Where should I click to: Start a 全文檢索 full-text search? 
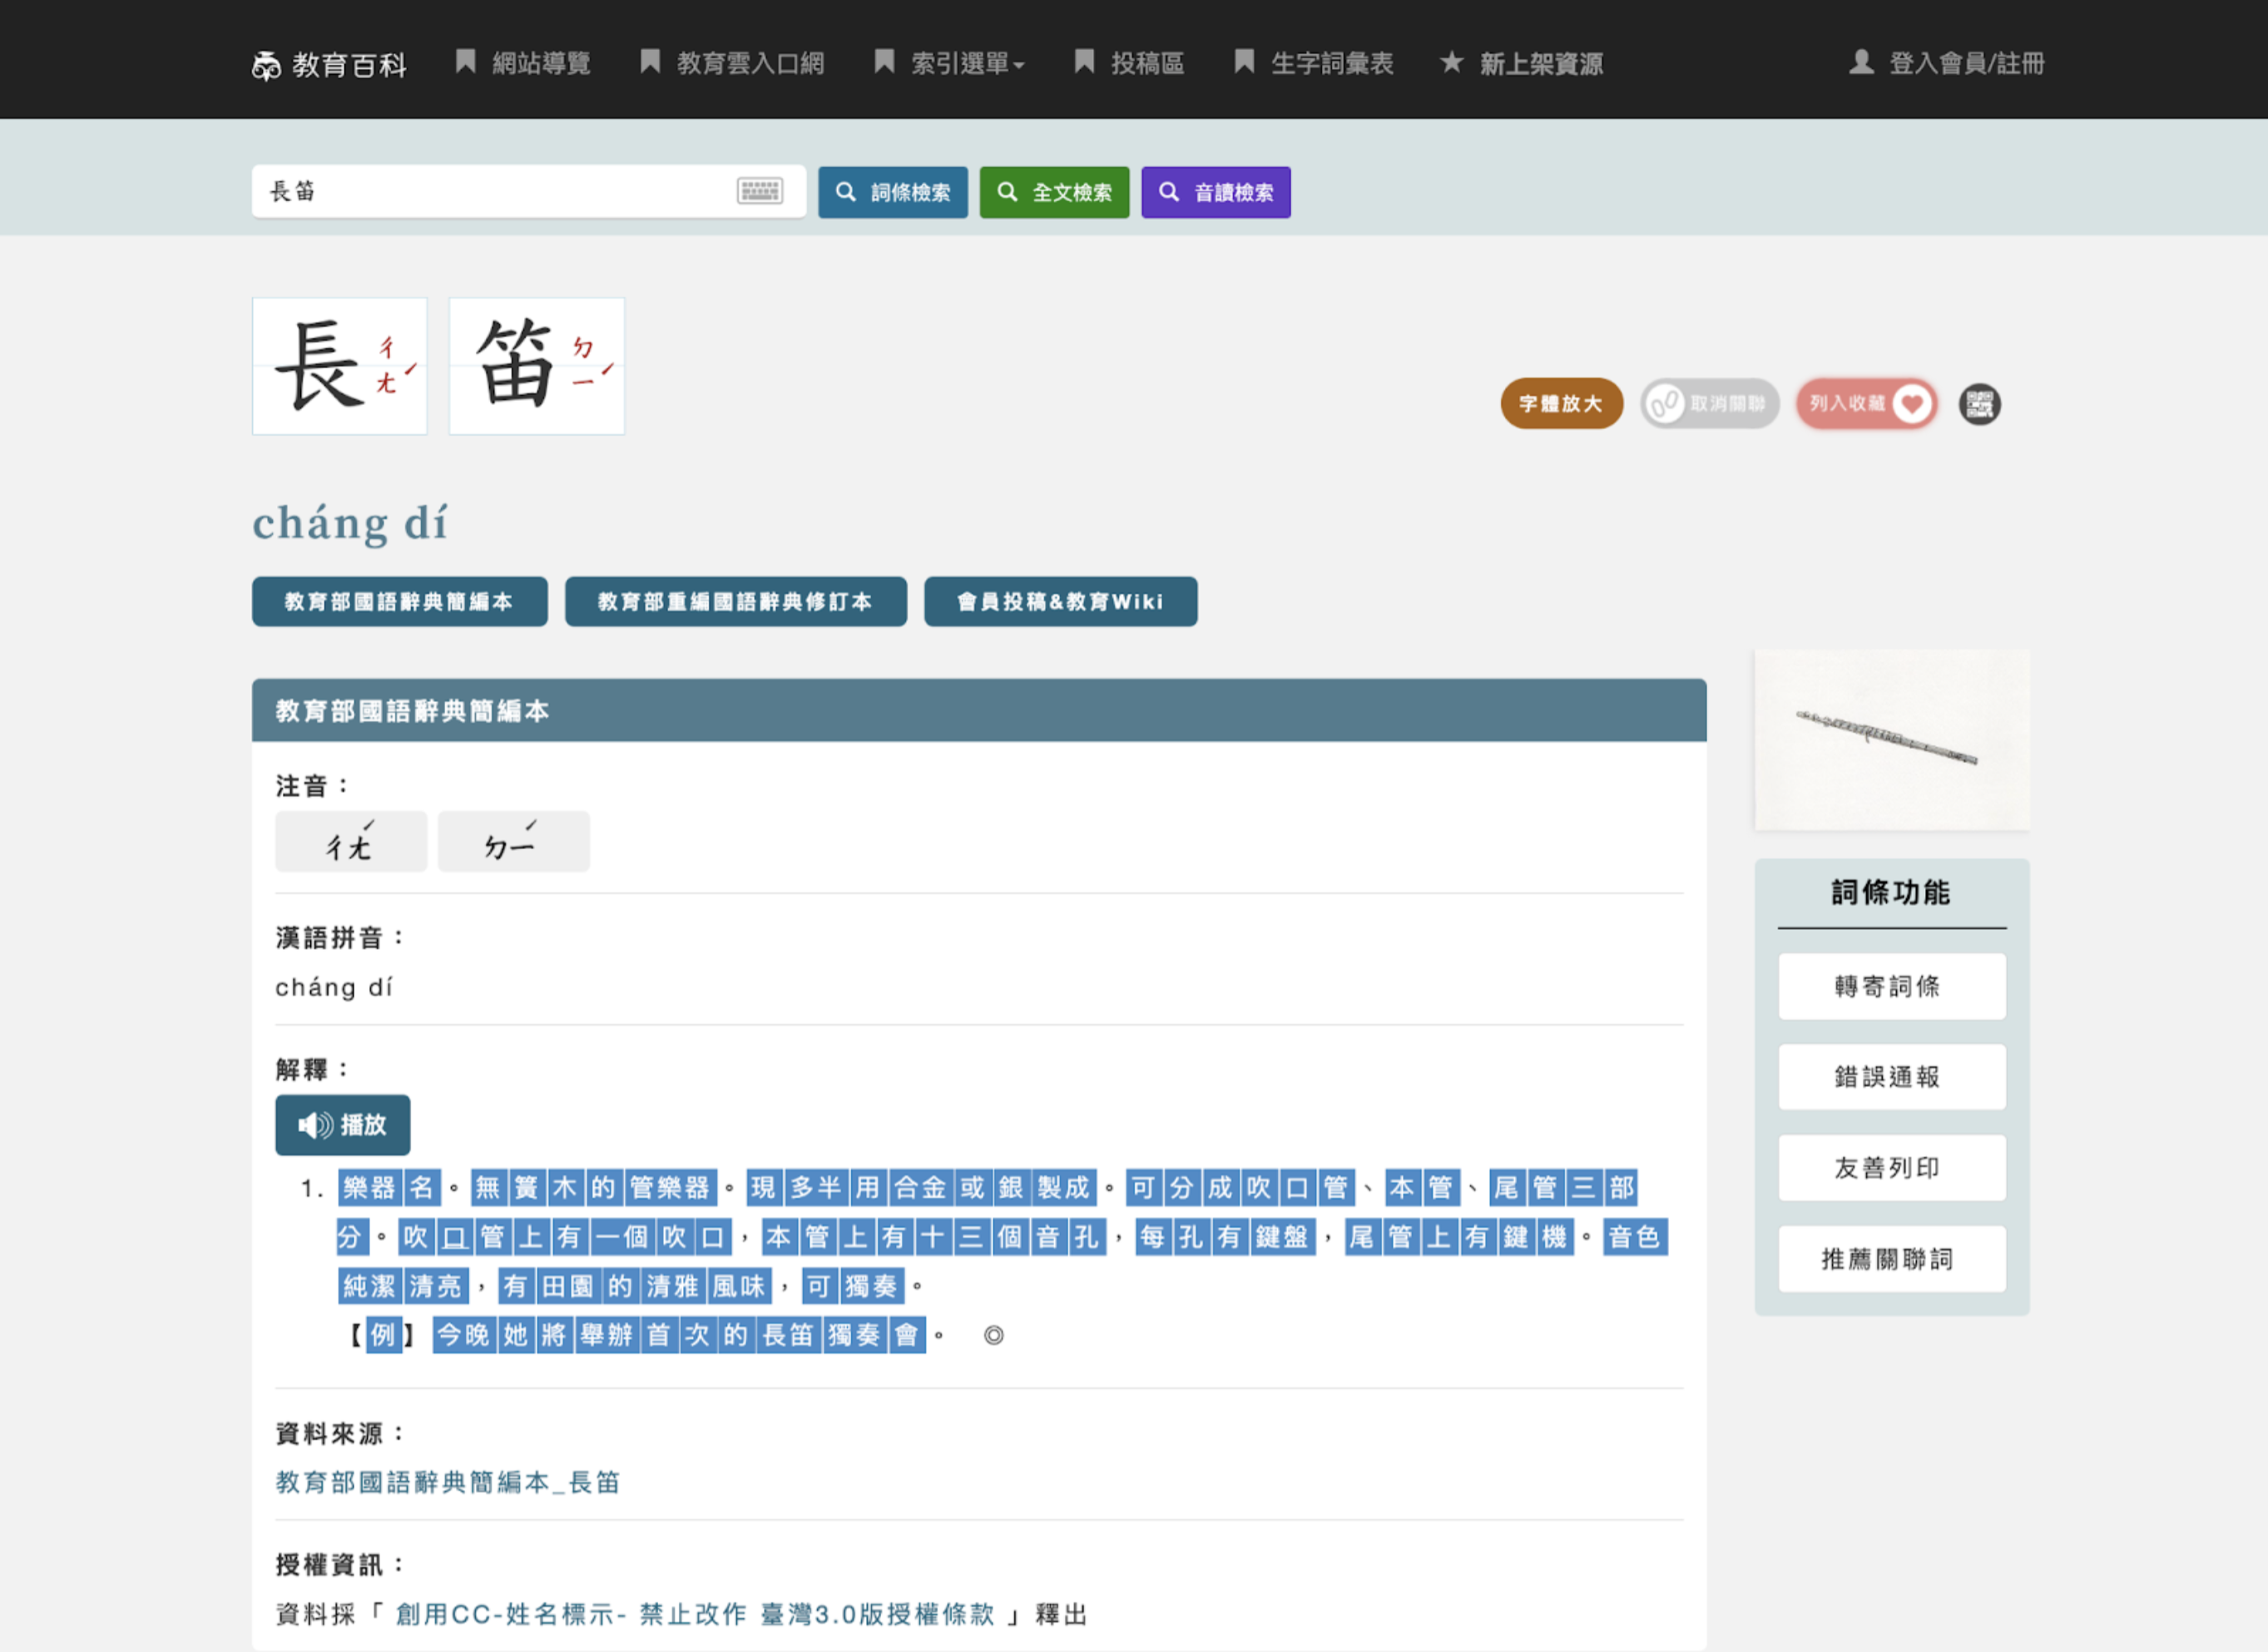pos(1054,192)
